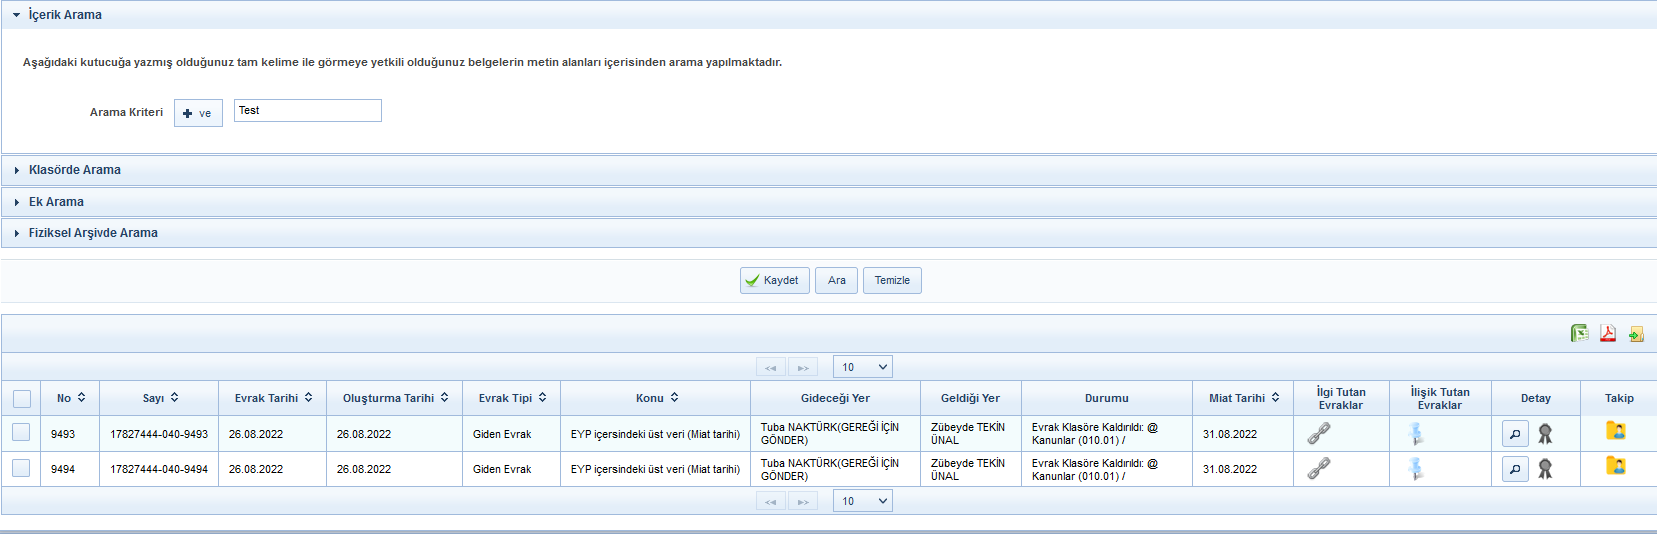Viewport: 1657px width, 534px height.
Task: Export results as PDF
Action: (x=1608, y=334)
